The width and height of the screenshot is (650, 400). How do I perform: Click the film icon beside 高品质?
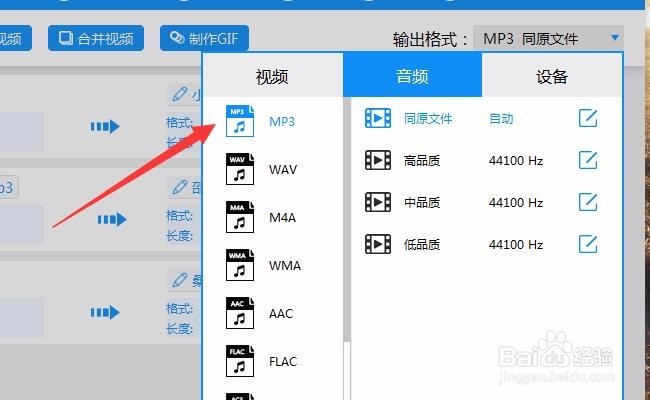point(378,160)
